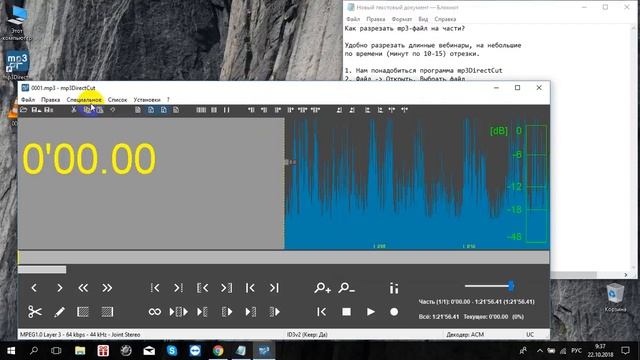This screenshot has width=640, height=360.
Task: Open the Специальное menu
Action: point(84,100)
